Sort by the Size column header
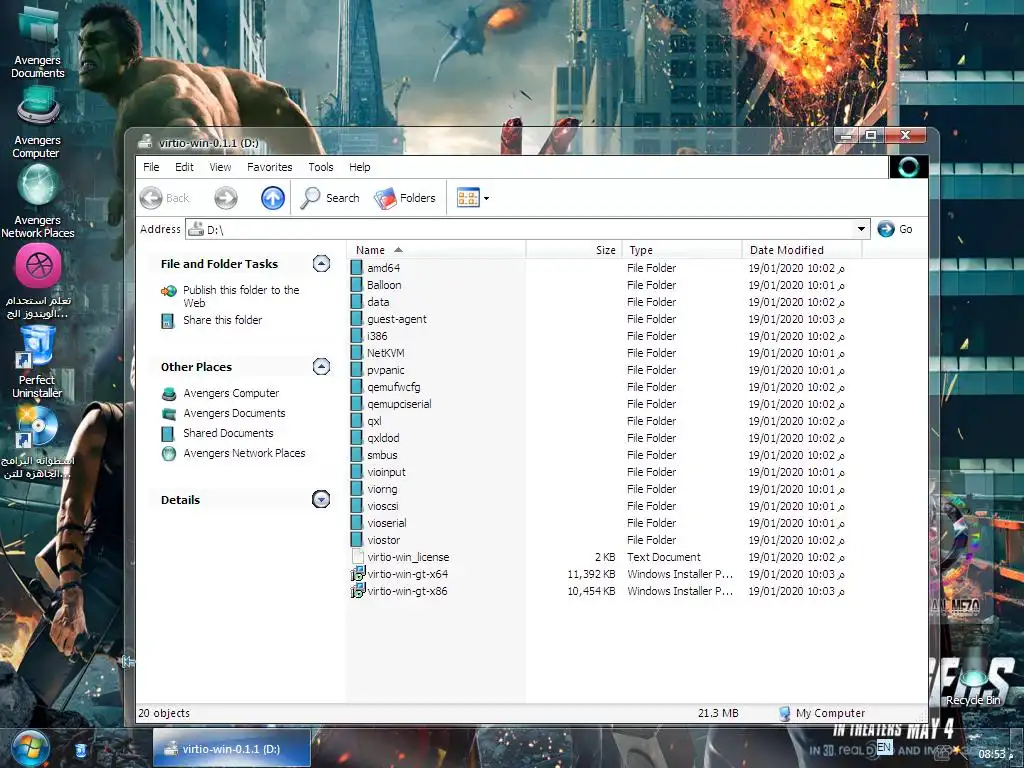Screen dimensions: 1024x768 573,250
